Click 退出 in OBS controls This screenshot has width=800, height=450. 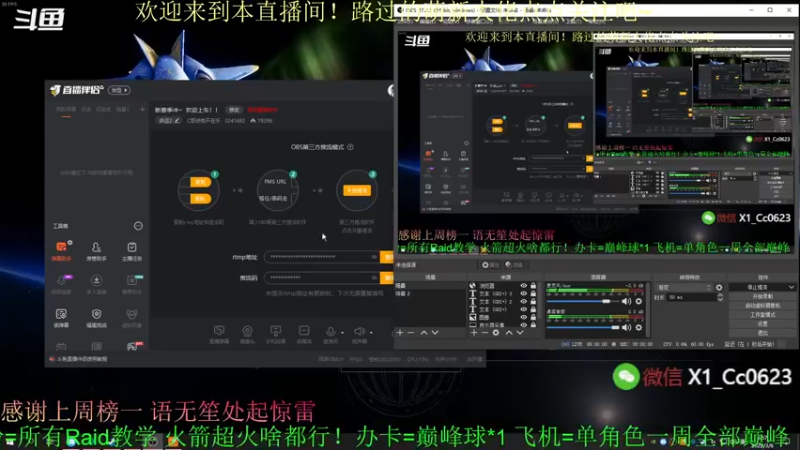(762, 333)
